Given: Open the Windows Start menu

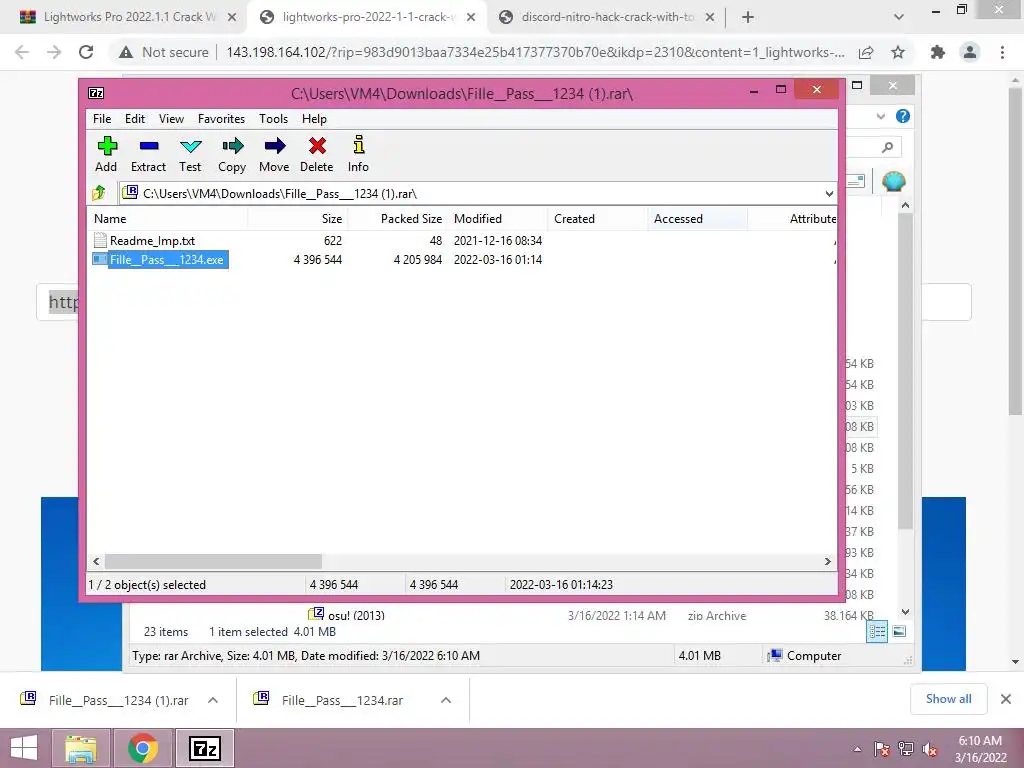Looking at the screenshot, I should tap(24, 748).
